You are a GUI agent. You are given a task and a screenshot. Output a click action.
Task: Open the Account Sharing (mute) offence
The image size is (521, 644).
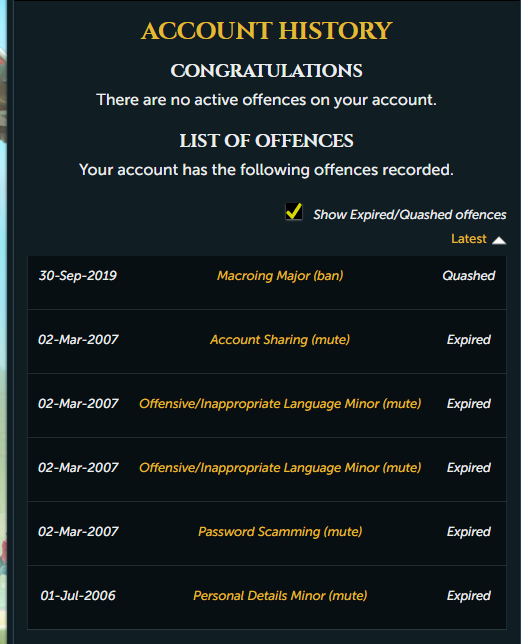pyautogui.click(x=280, y=340)
